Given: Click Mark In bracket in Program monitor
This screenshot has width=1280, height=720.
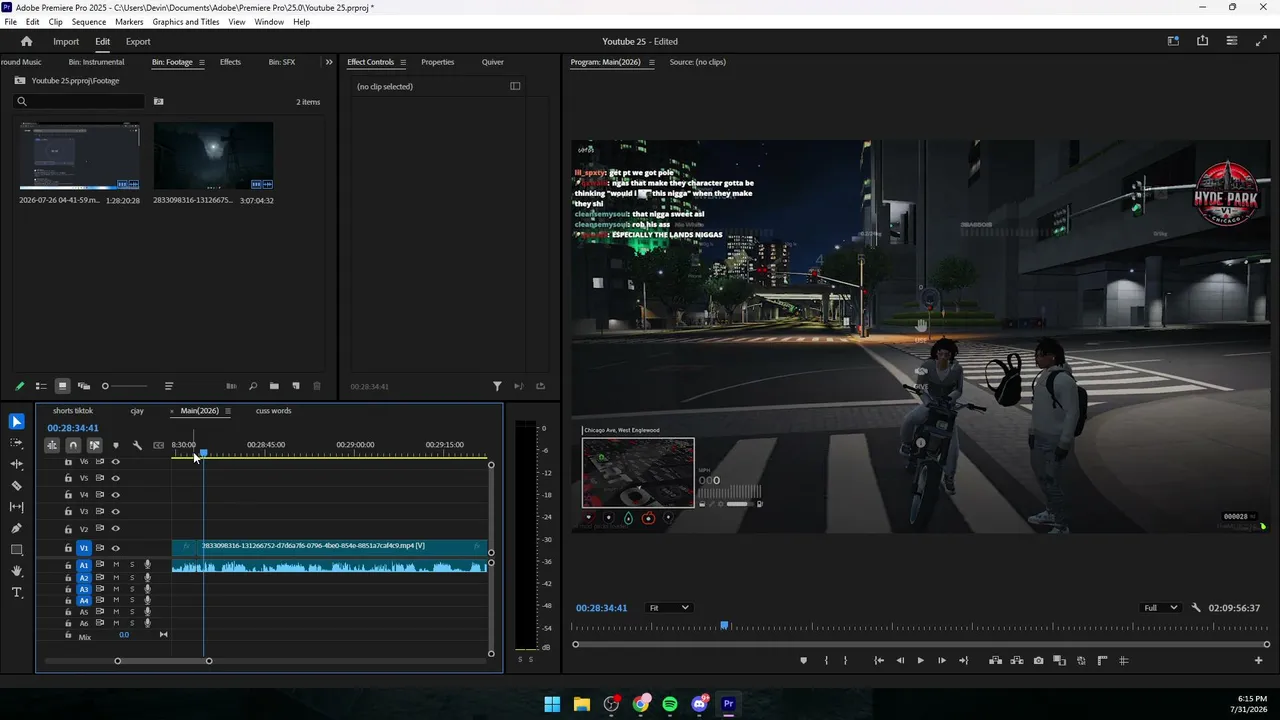Looking at the screenshot, I should (826, 660).
